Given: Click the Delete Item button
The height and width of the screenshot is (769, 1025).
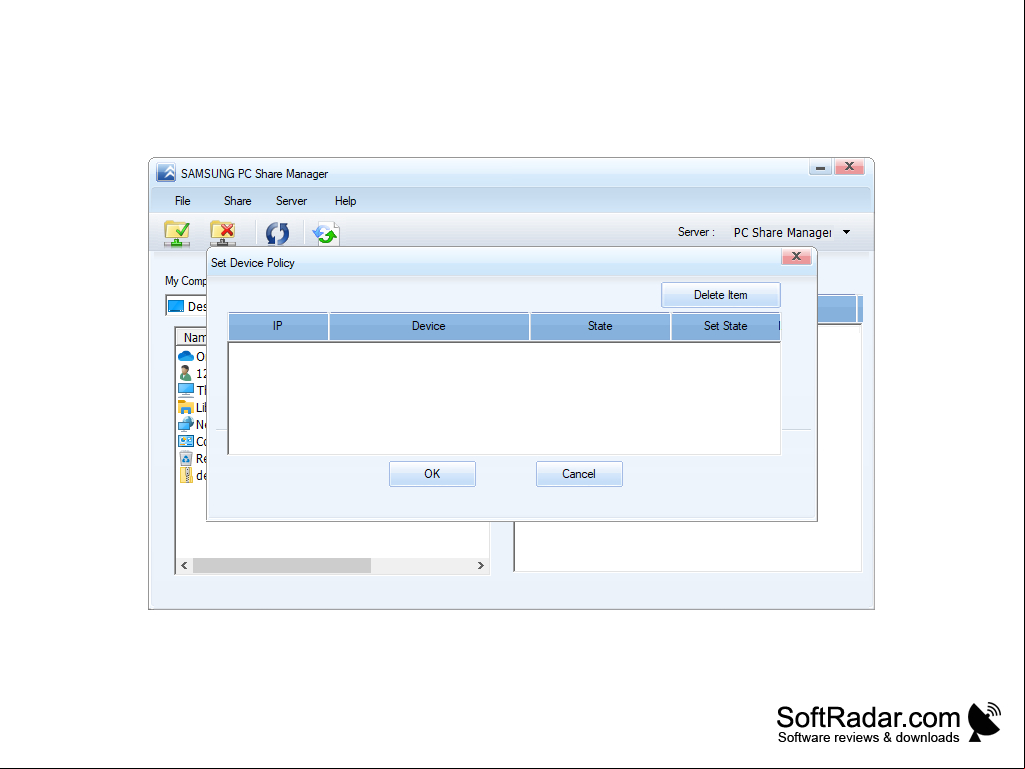Looking at the screenshot, I should (x=720, y=295).
